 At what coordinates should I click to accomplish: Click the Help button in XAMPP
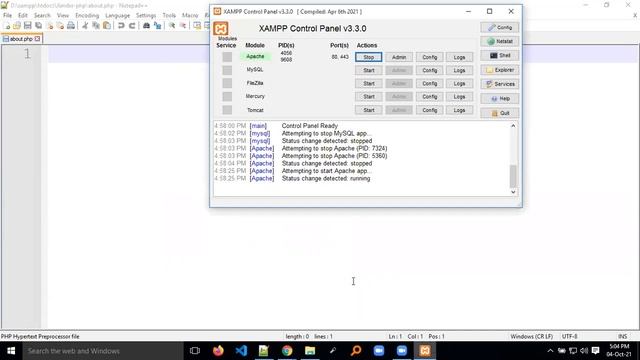tap(500, 98)
